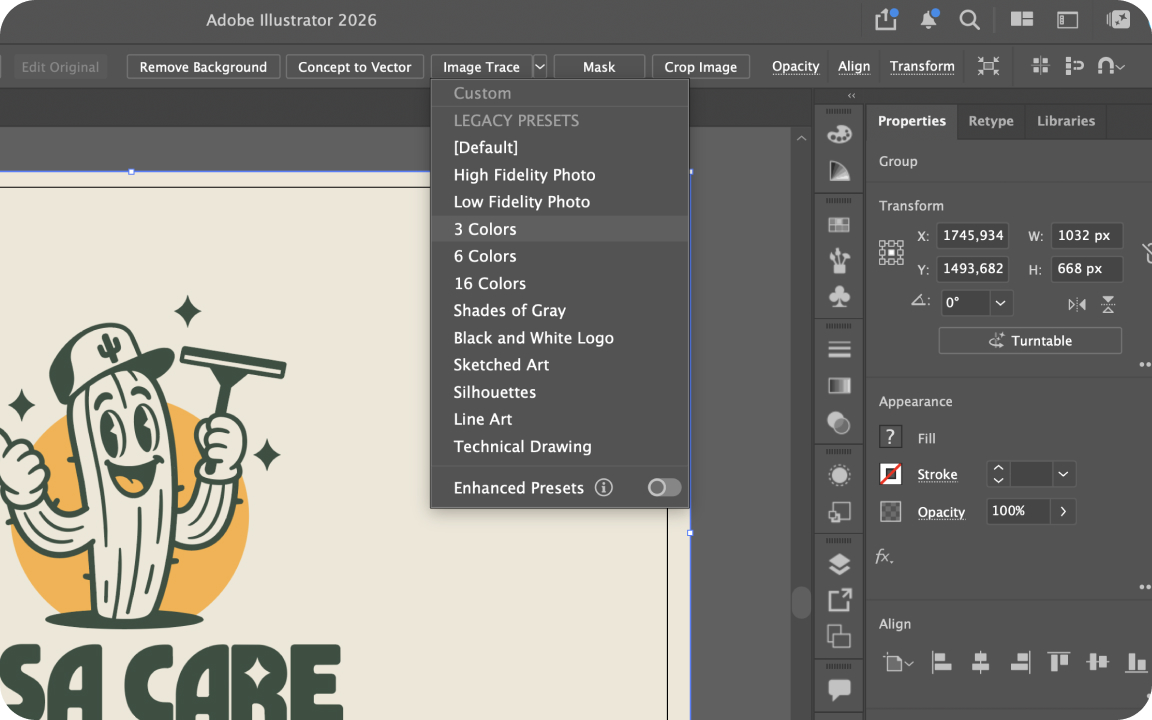The image size is (1152, 720).
Task: Click the isolate selected object icon
Action: 988,66
